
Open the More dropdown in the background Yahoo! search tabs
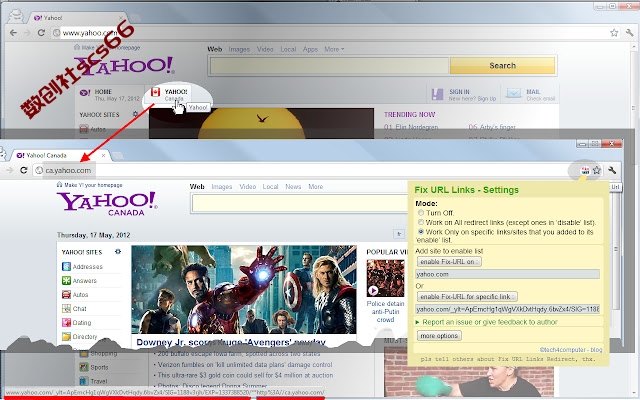click(x=334, y=49)
